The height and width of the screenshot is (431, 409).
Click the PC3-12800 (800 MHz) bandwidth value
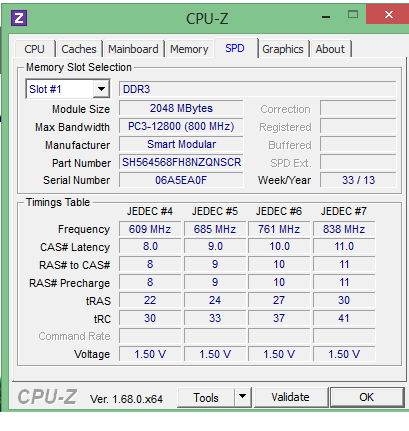point(181,126)
